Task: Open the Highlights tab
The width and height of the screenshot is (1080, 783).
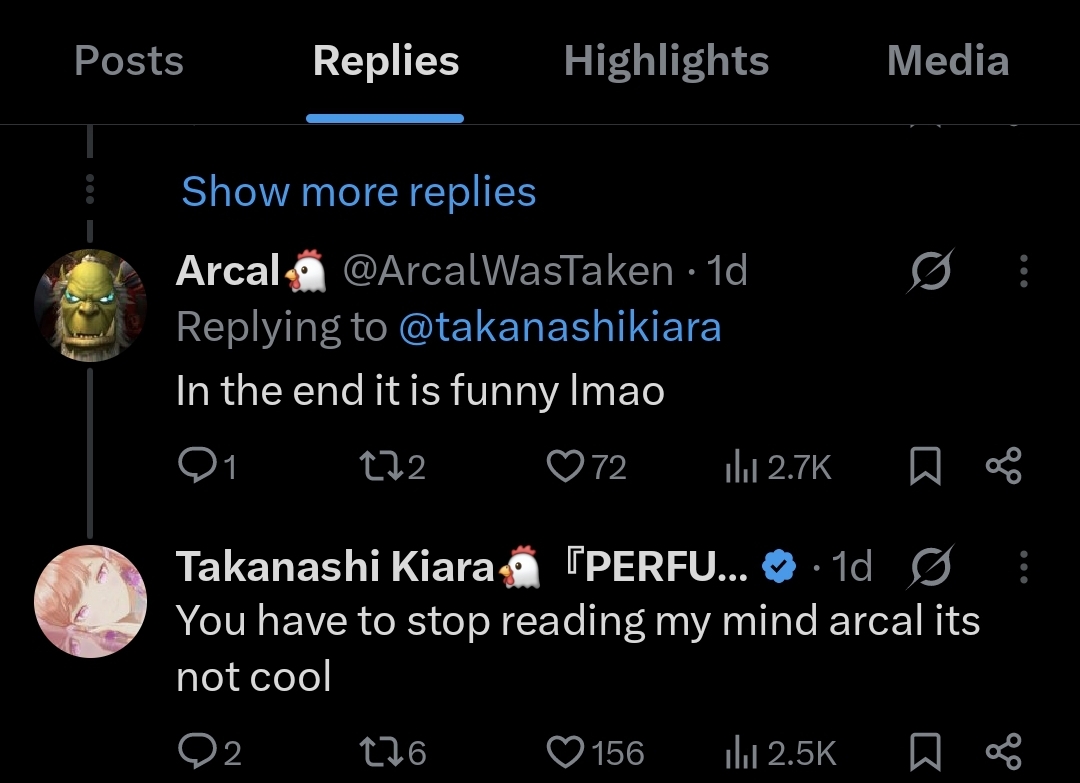Action: [666, 61]
